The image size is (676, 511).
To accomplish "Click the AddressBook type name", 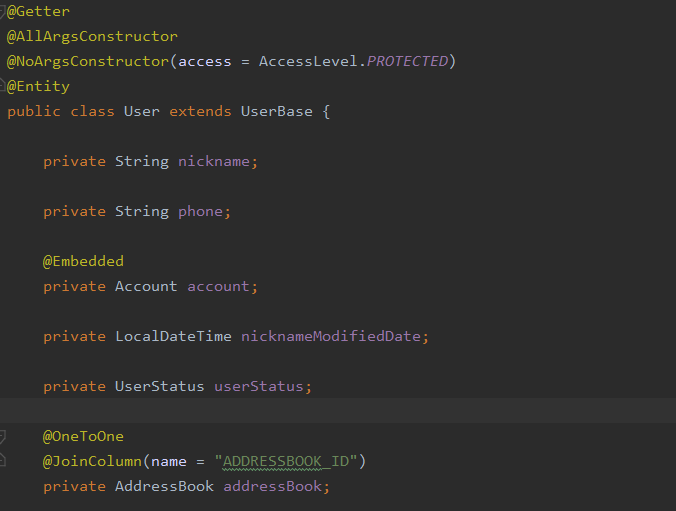I will pos(164,487).
